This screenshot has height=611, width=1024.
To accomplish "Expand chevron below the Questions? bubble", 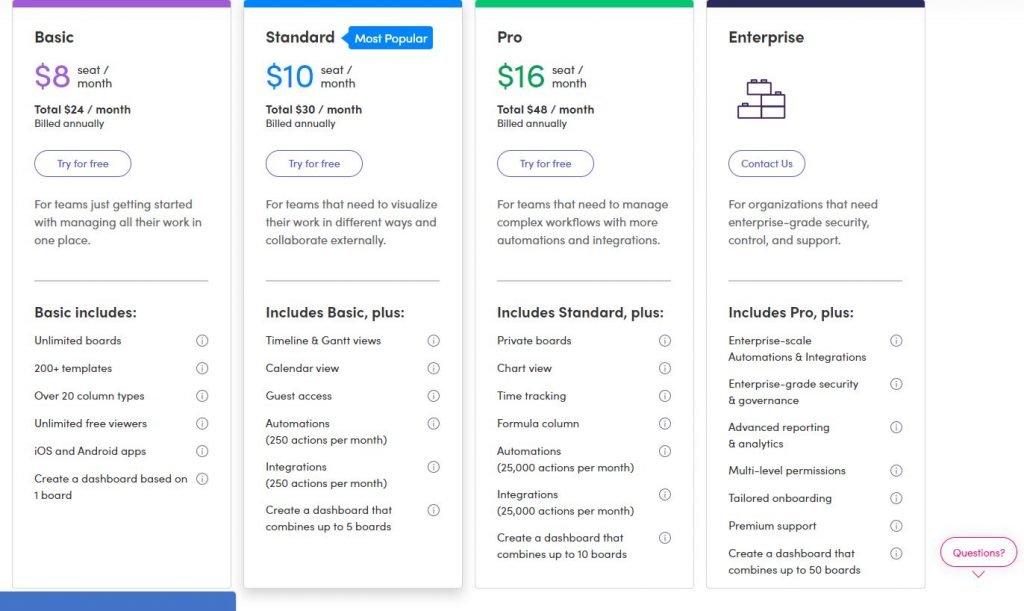I will click(978, 574).
